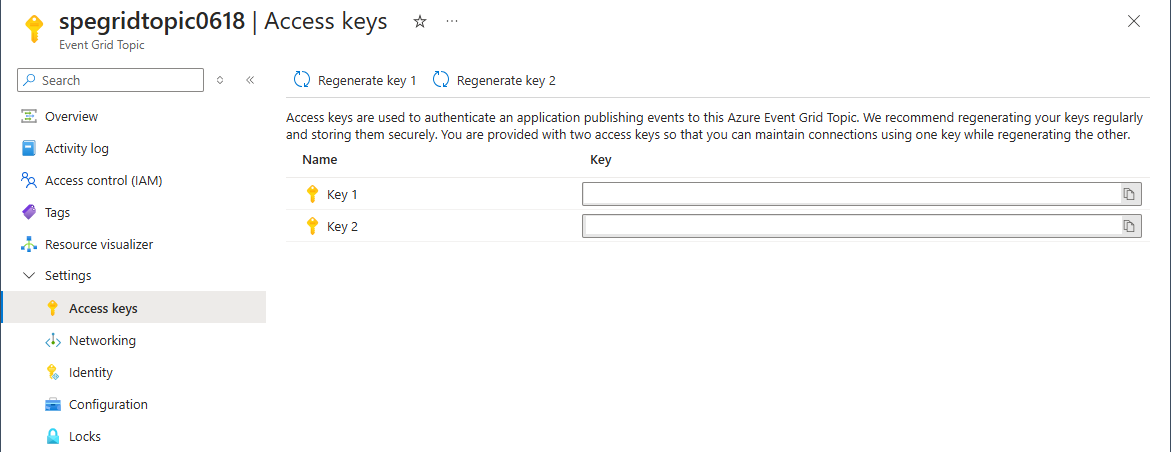Favorite this resource with the star icon
Viewport: 1171px width, 452px height.
click(420, 22)
